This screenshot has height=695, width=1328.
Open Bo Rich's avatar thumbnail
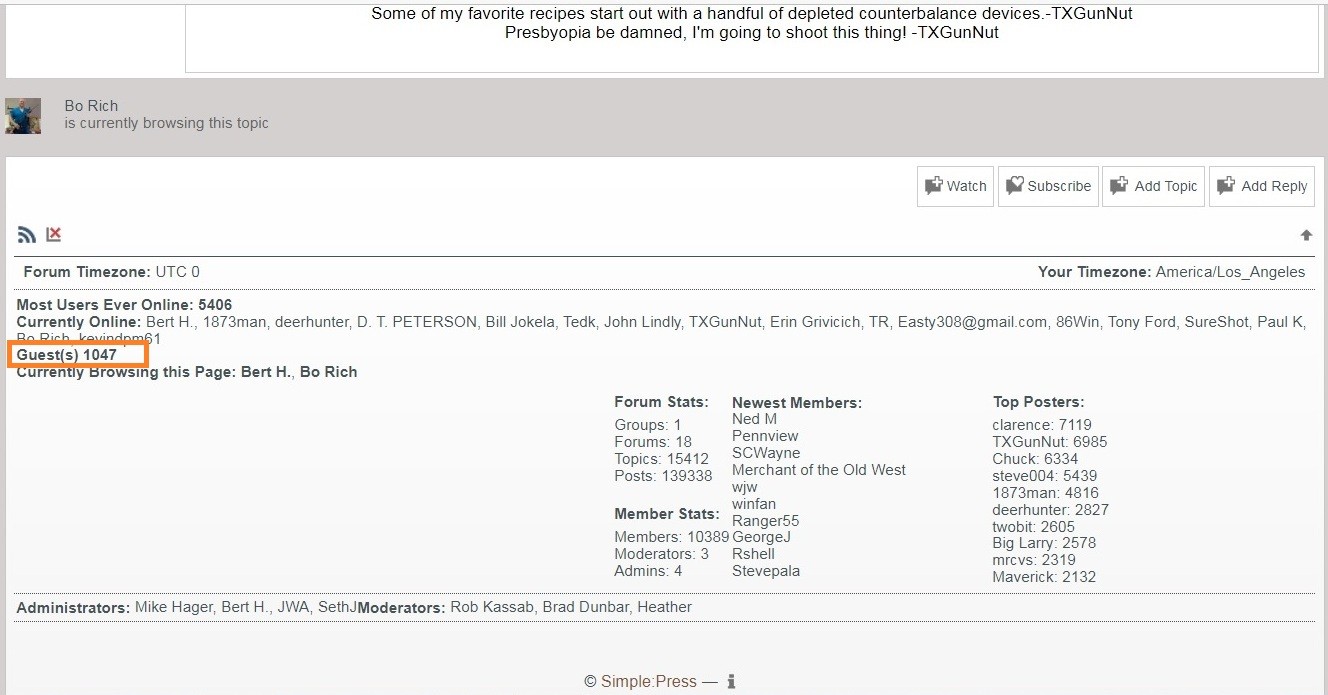23,115
